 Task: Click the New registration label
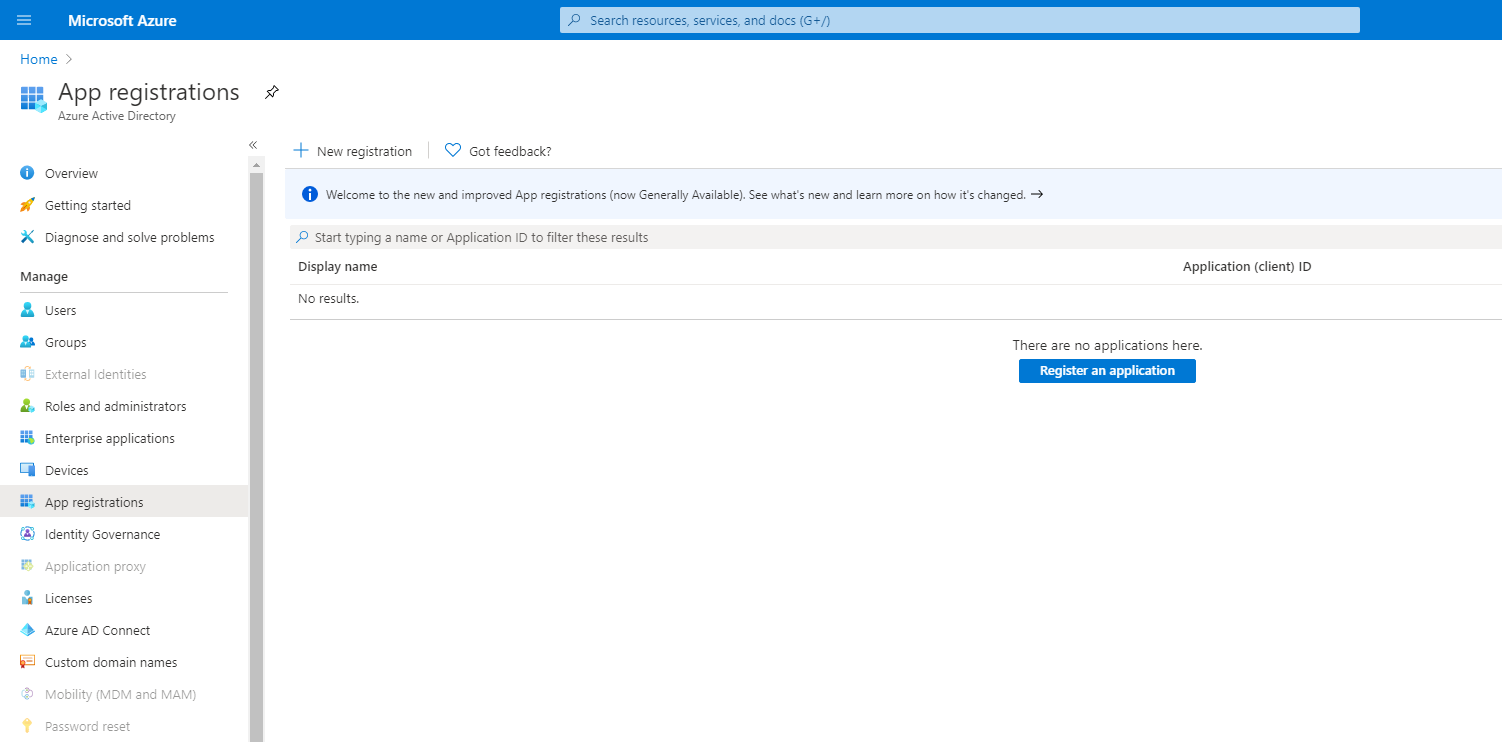point(364,151)
